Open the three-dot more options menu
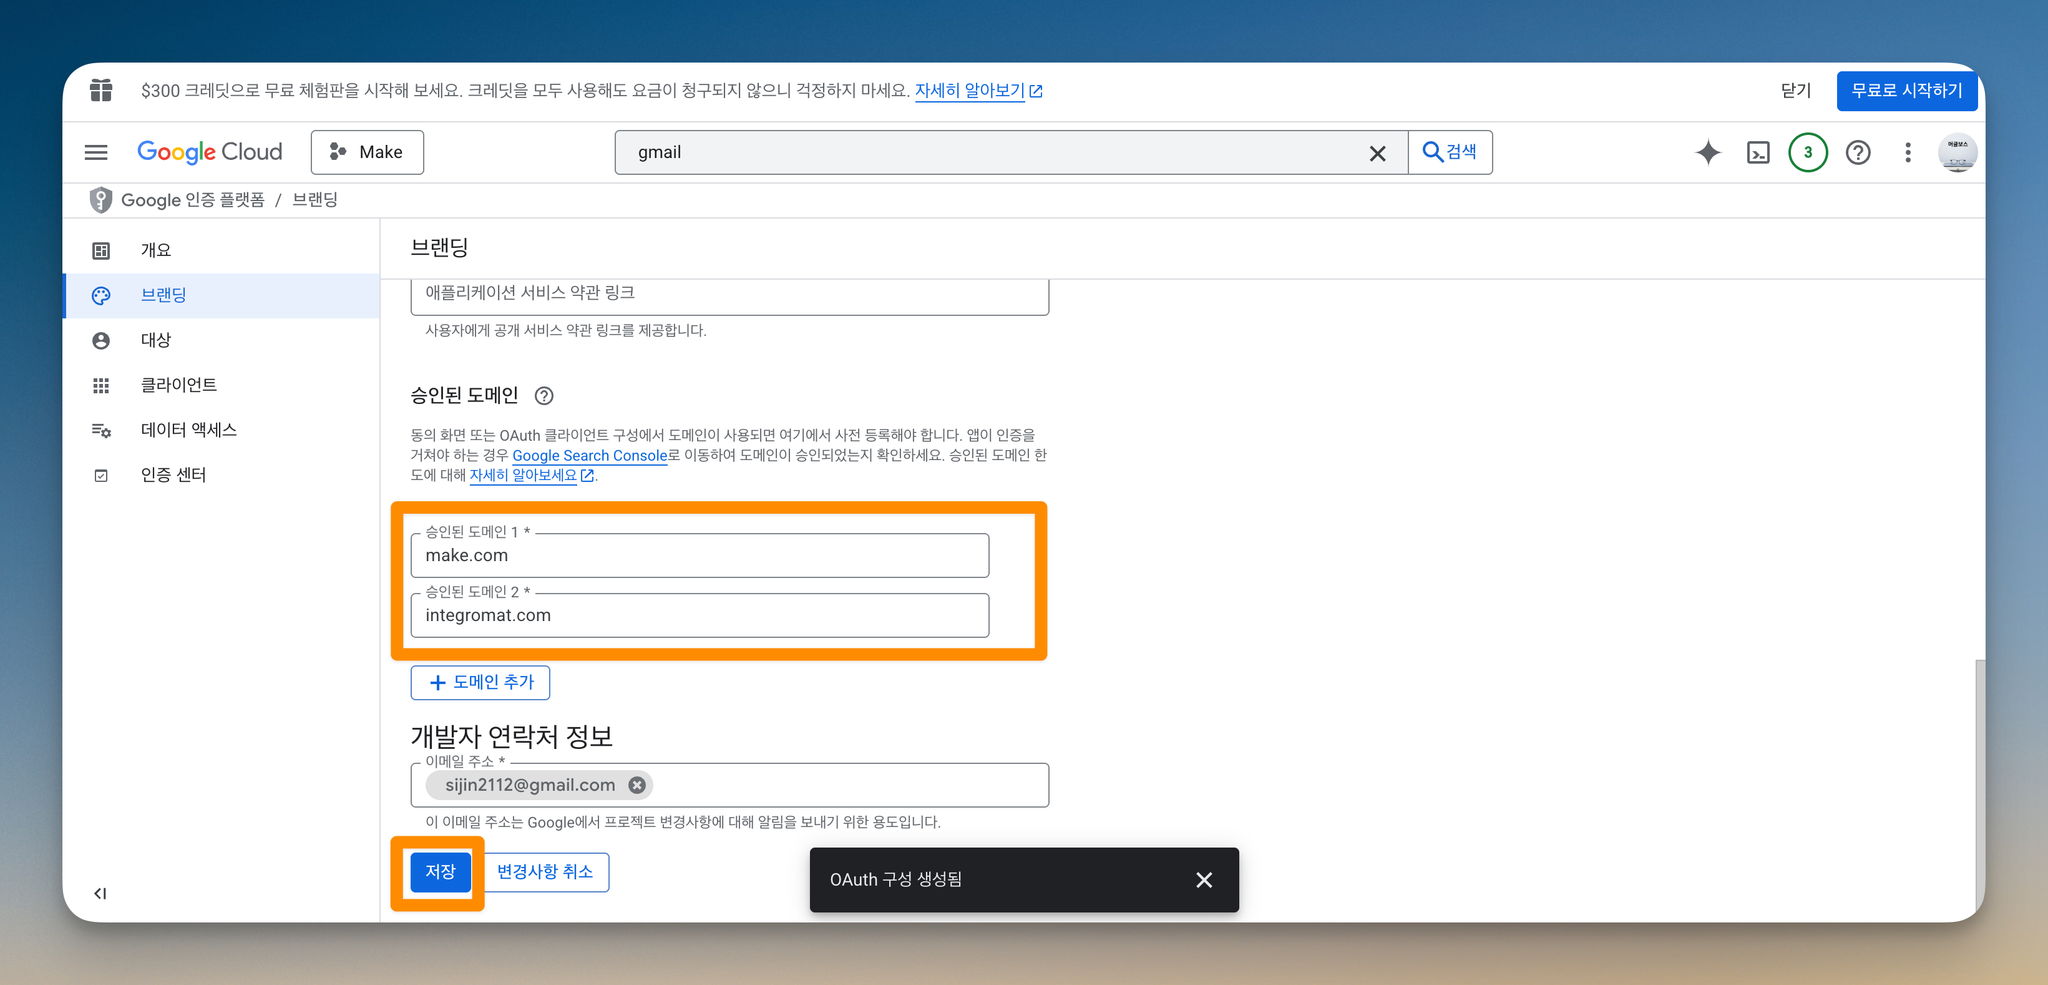The width and height of the screenshot is (2048, 985). (1908, 152)
